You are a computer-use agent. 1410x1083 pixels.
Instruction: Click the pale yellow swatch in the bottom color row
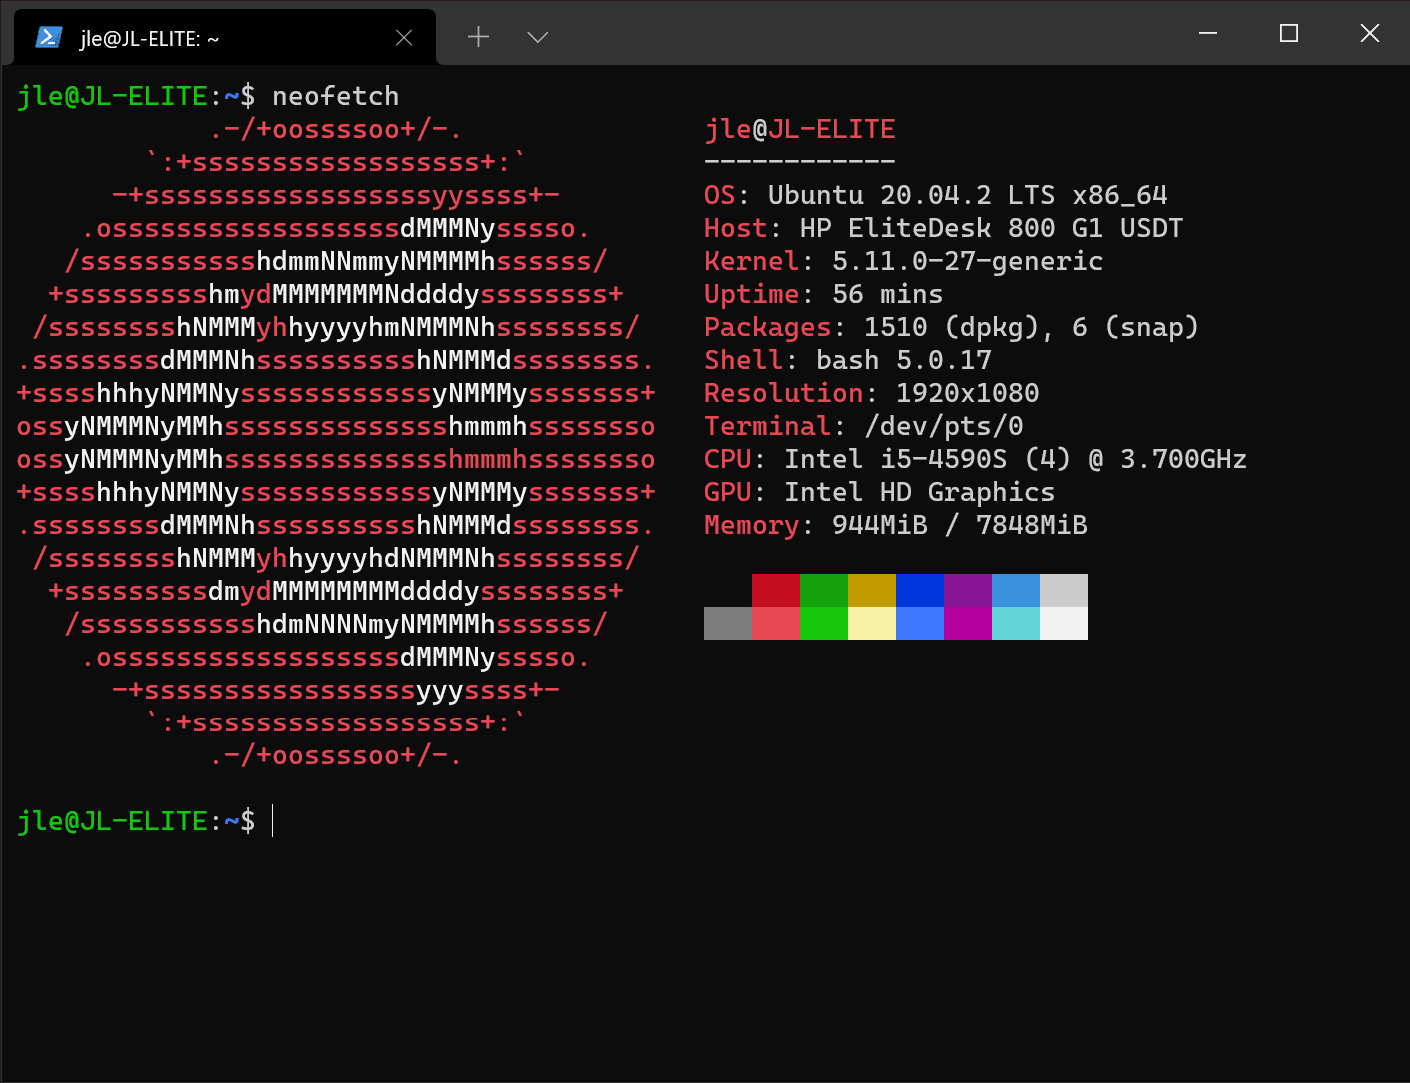(872, 623)
